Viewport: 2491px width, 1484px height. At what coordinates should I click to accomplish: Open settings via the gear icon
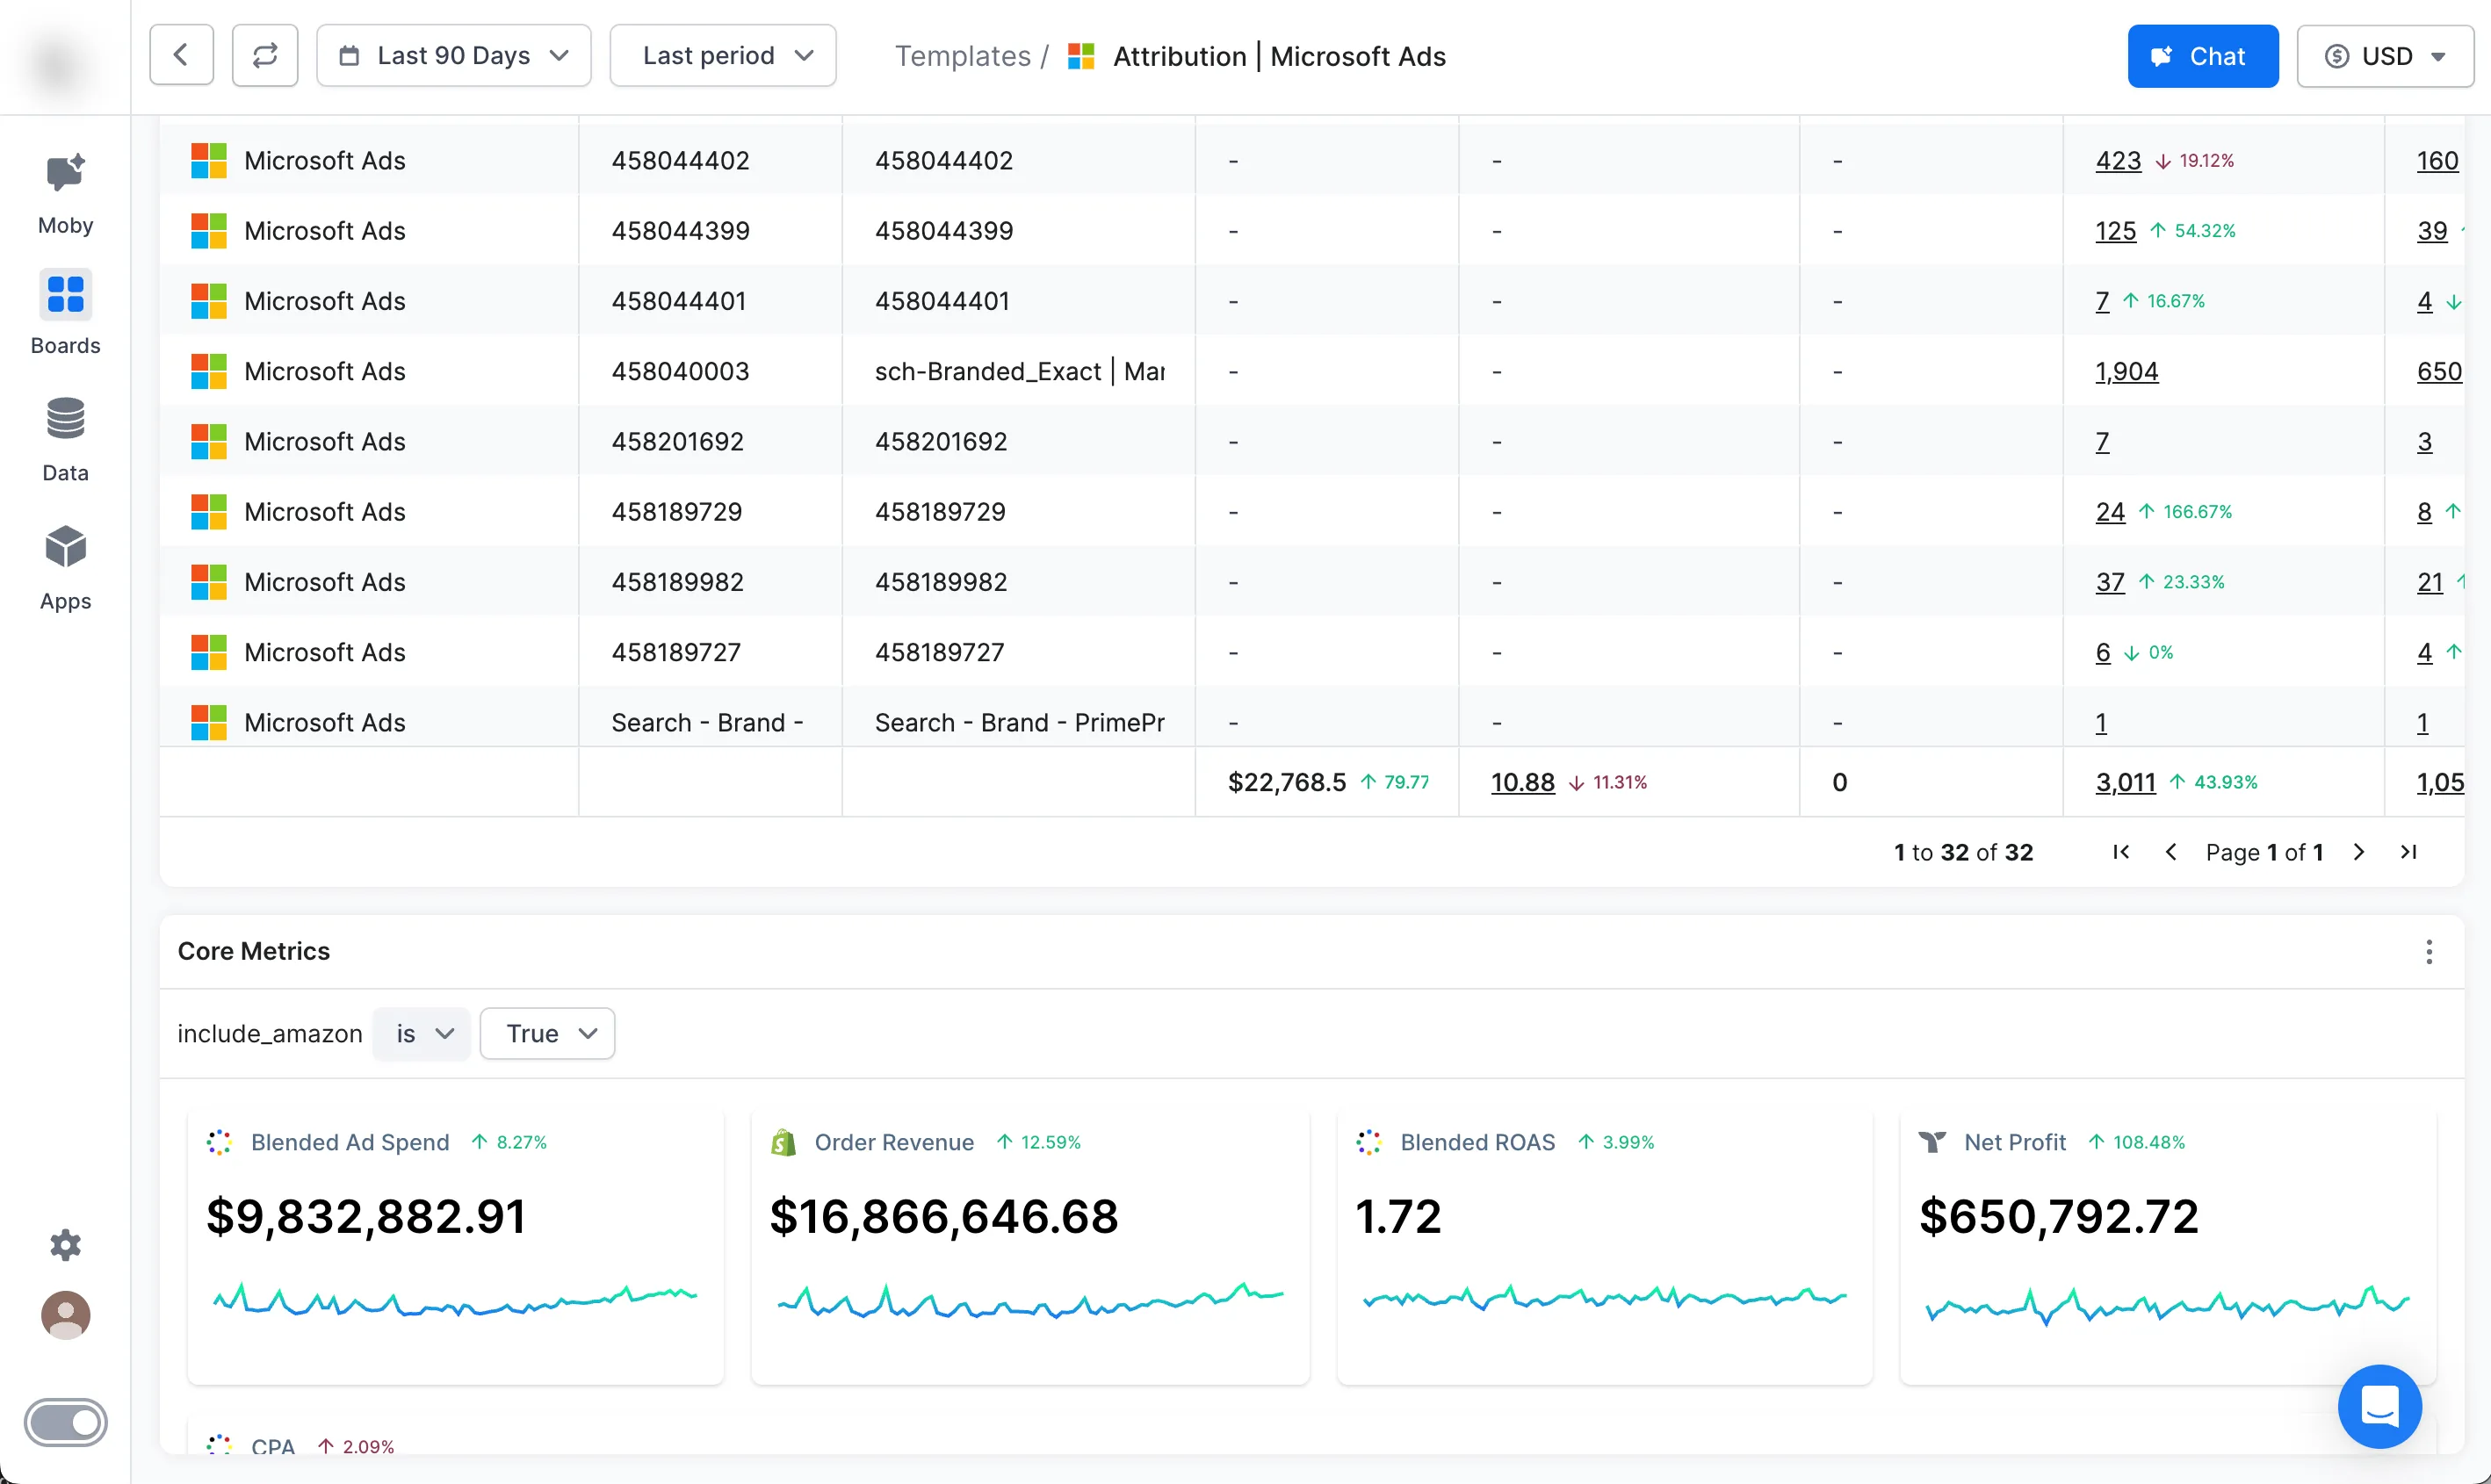tap(65, 1245)
